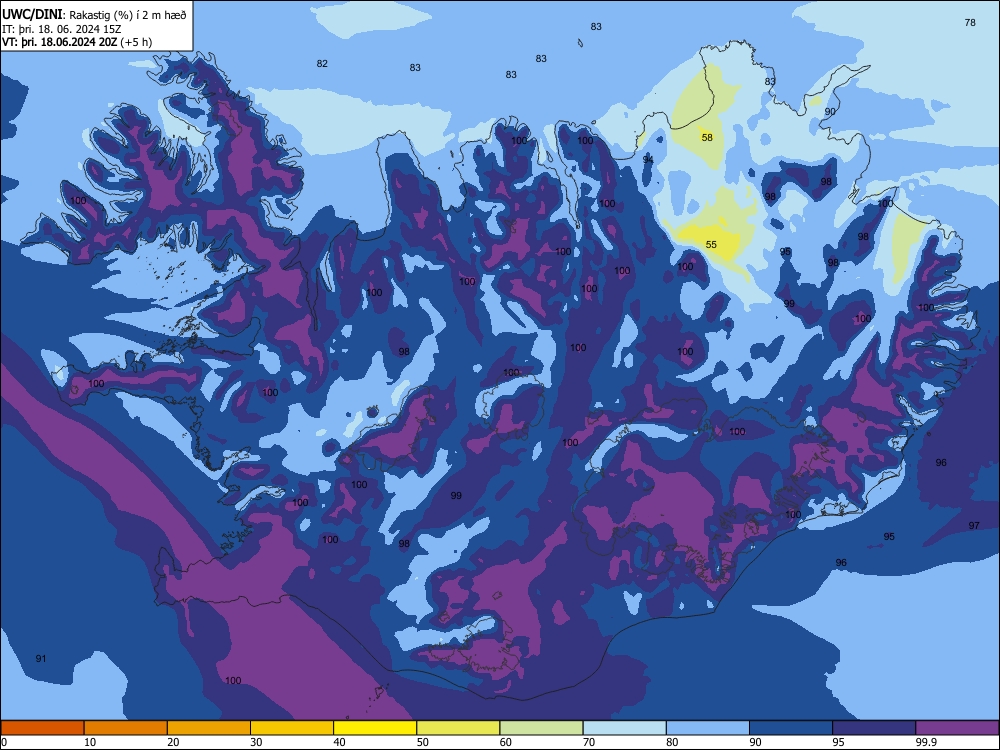This screenshot has width=1000, height=750.
Task: Click the orange 10–20 legend swatch
Action: [126, 728]
